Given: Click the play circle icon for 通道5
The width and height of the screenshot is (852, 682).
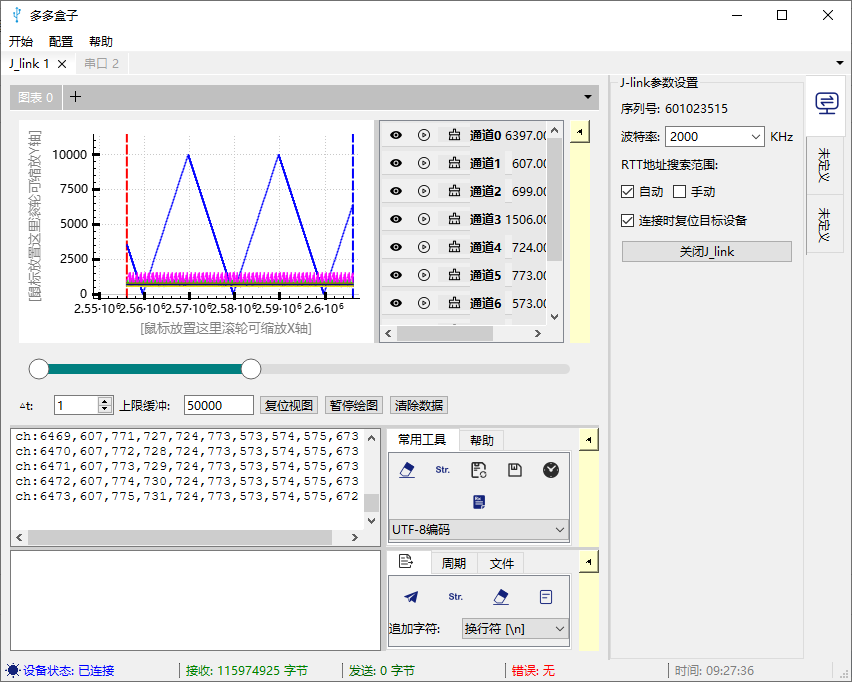Looking at the screenshot, I should click(424, 275).
